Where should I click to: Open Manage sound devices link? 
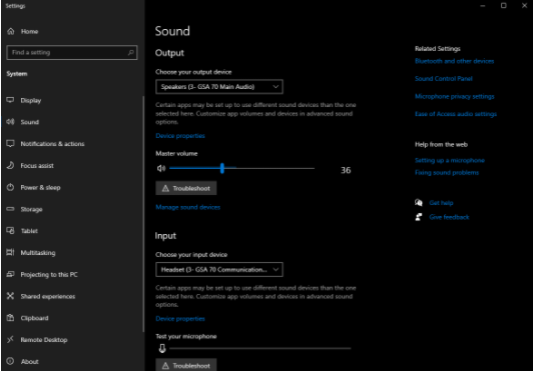pyautogui.click(x=188, y=207)
